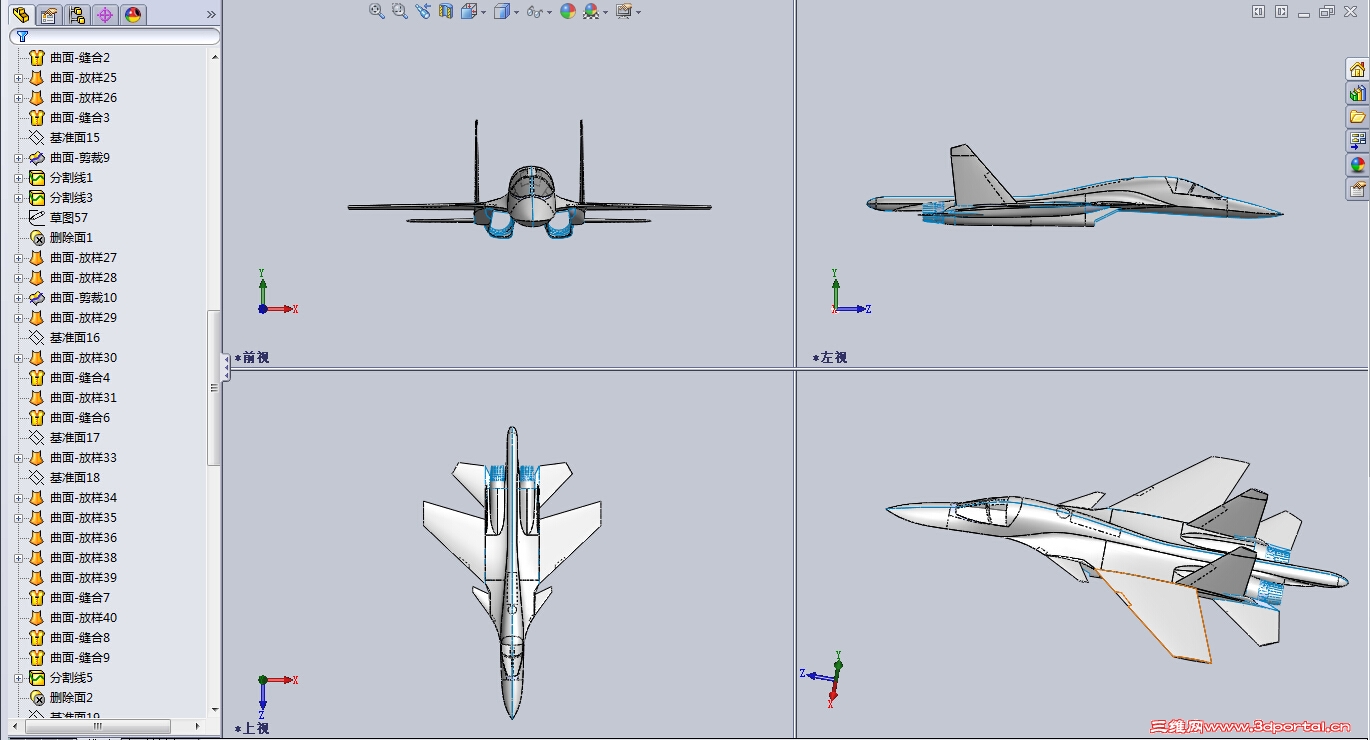Open the Design Library task pane tab

coord(1357,93)
